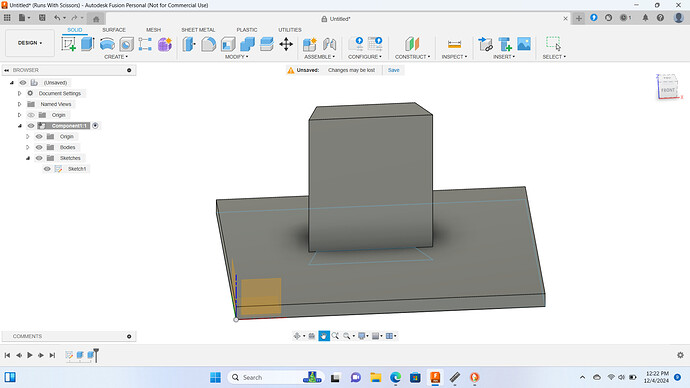The width and height of the screenshot is (690, 388).
Task: Click the Extrude tool icon
Action: coord(88,44)
